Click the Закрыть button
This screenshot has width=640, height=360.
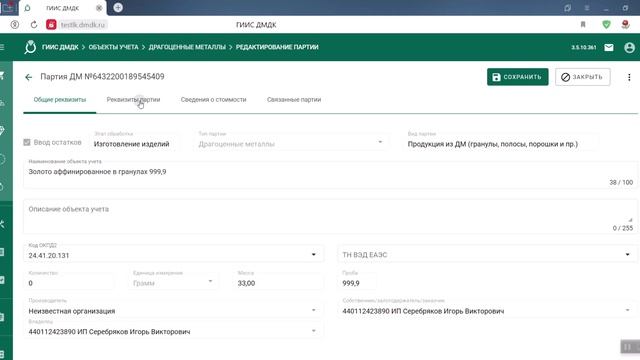[x=582, y=77]
